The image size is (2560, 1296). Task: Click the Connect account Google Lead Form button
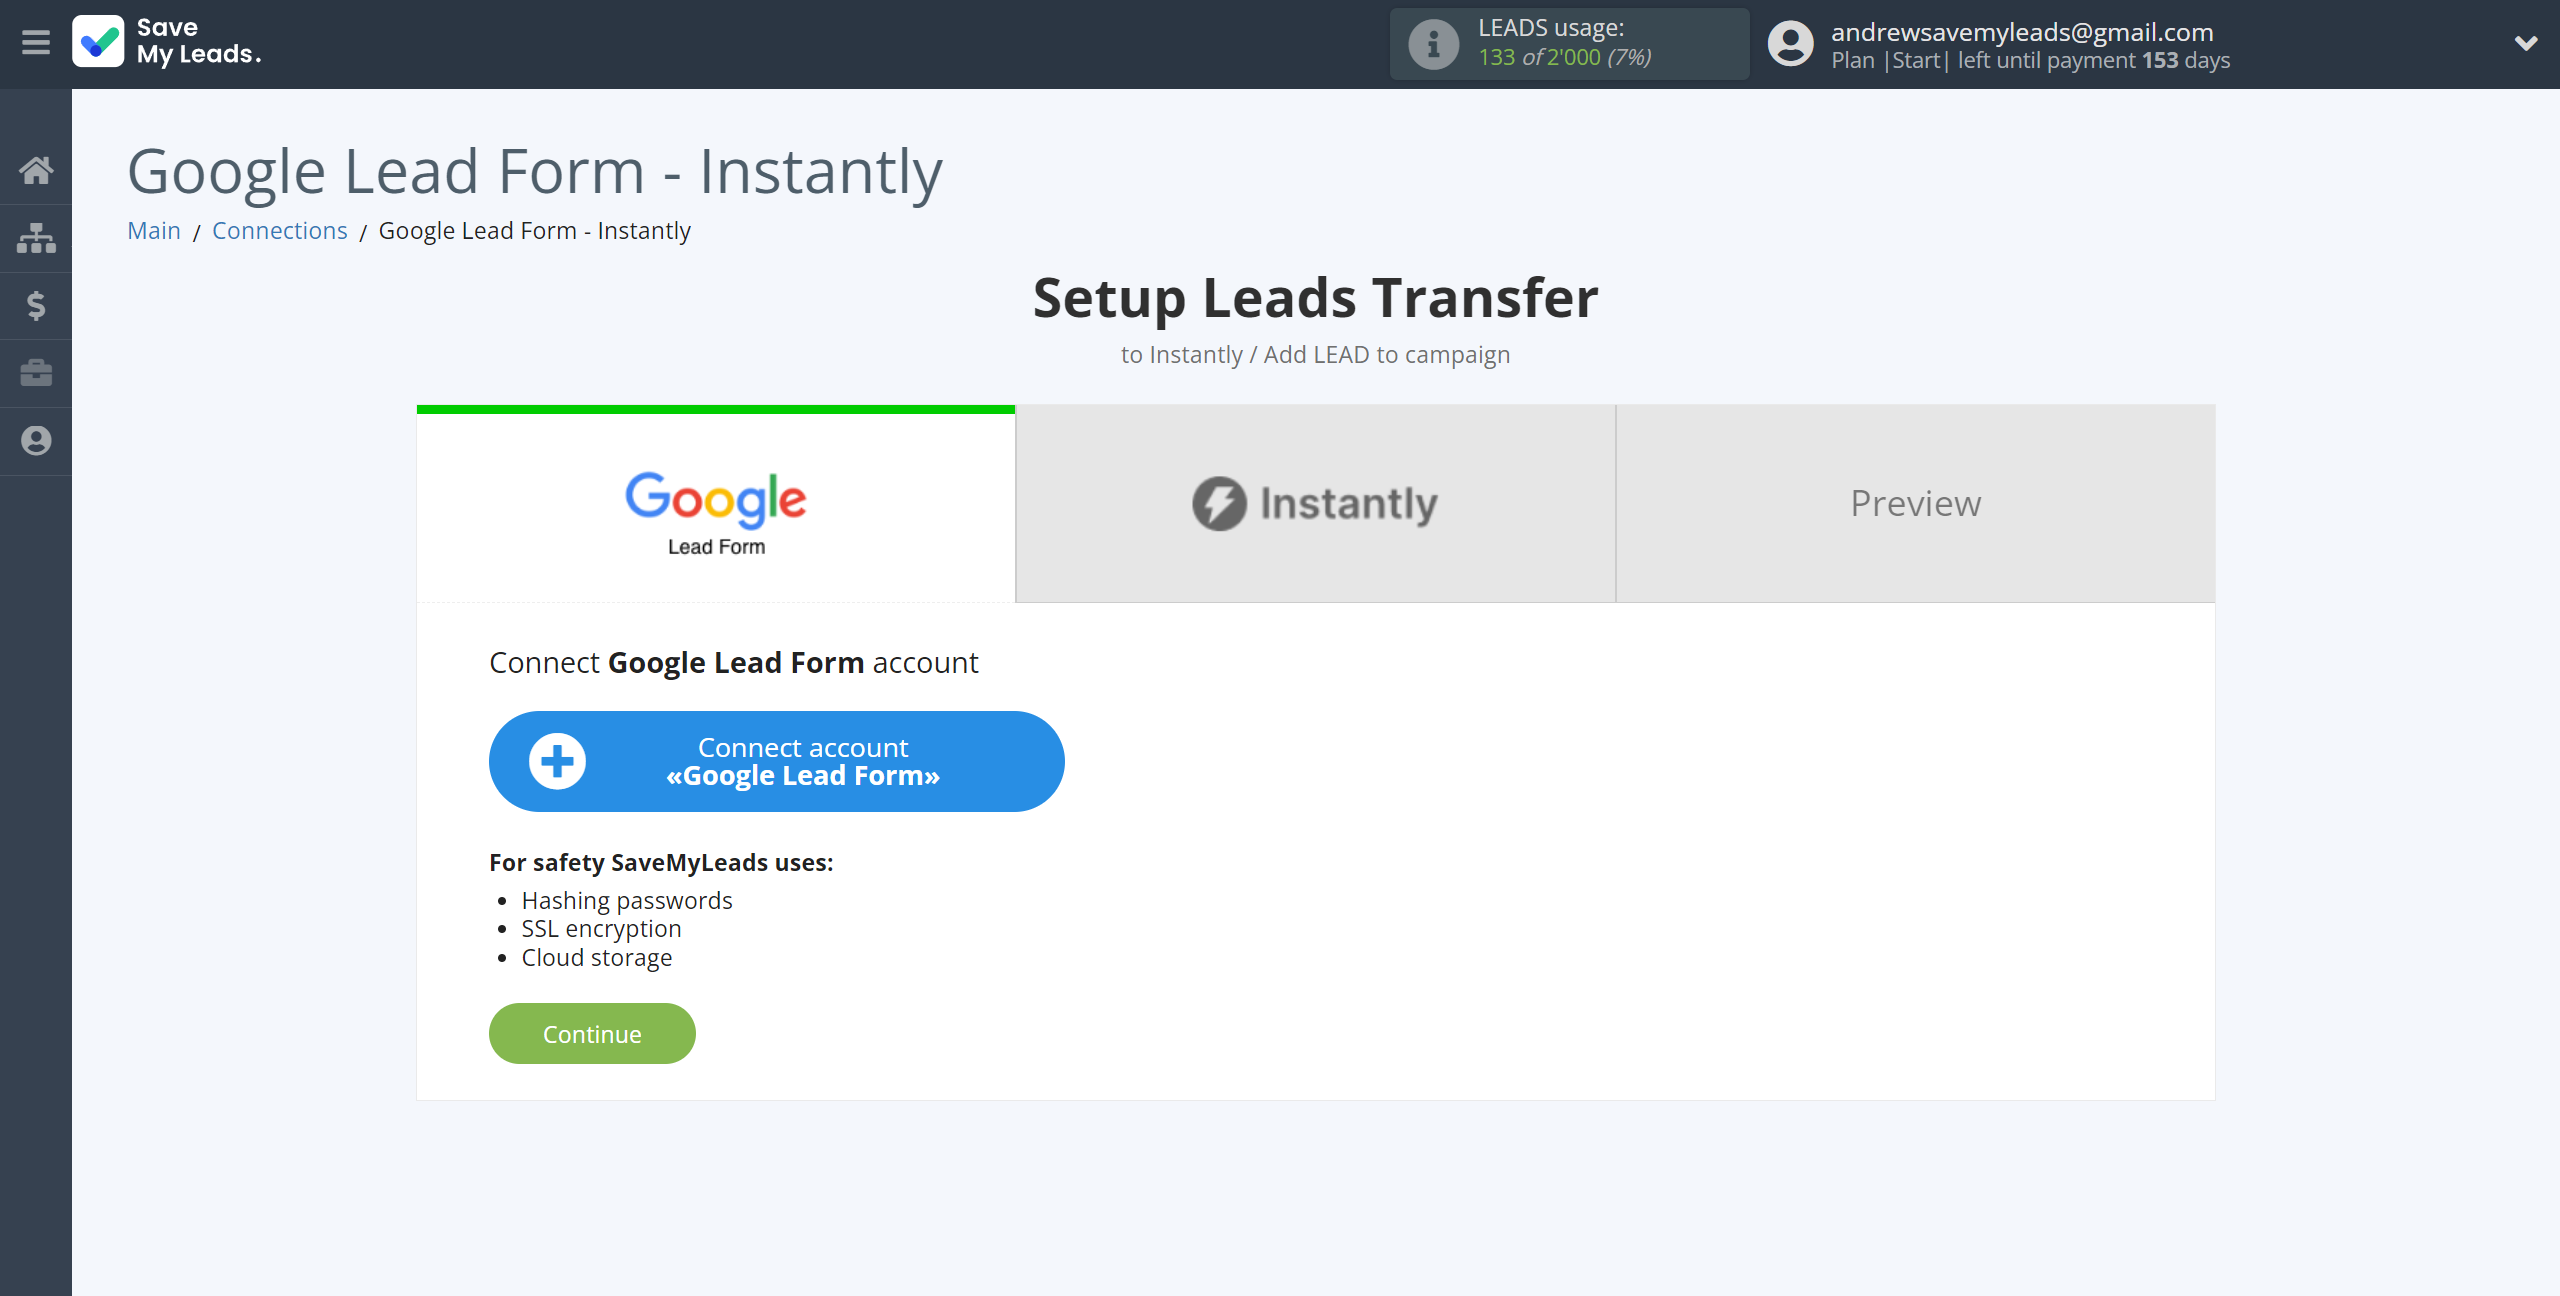(x=777, y=760)
